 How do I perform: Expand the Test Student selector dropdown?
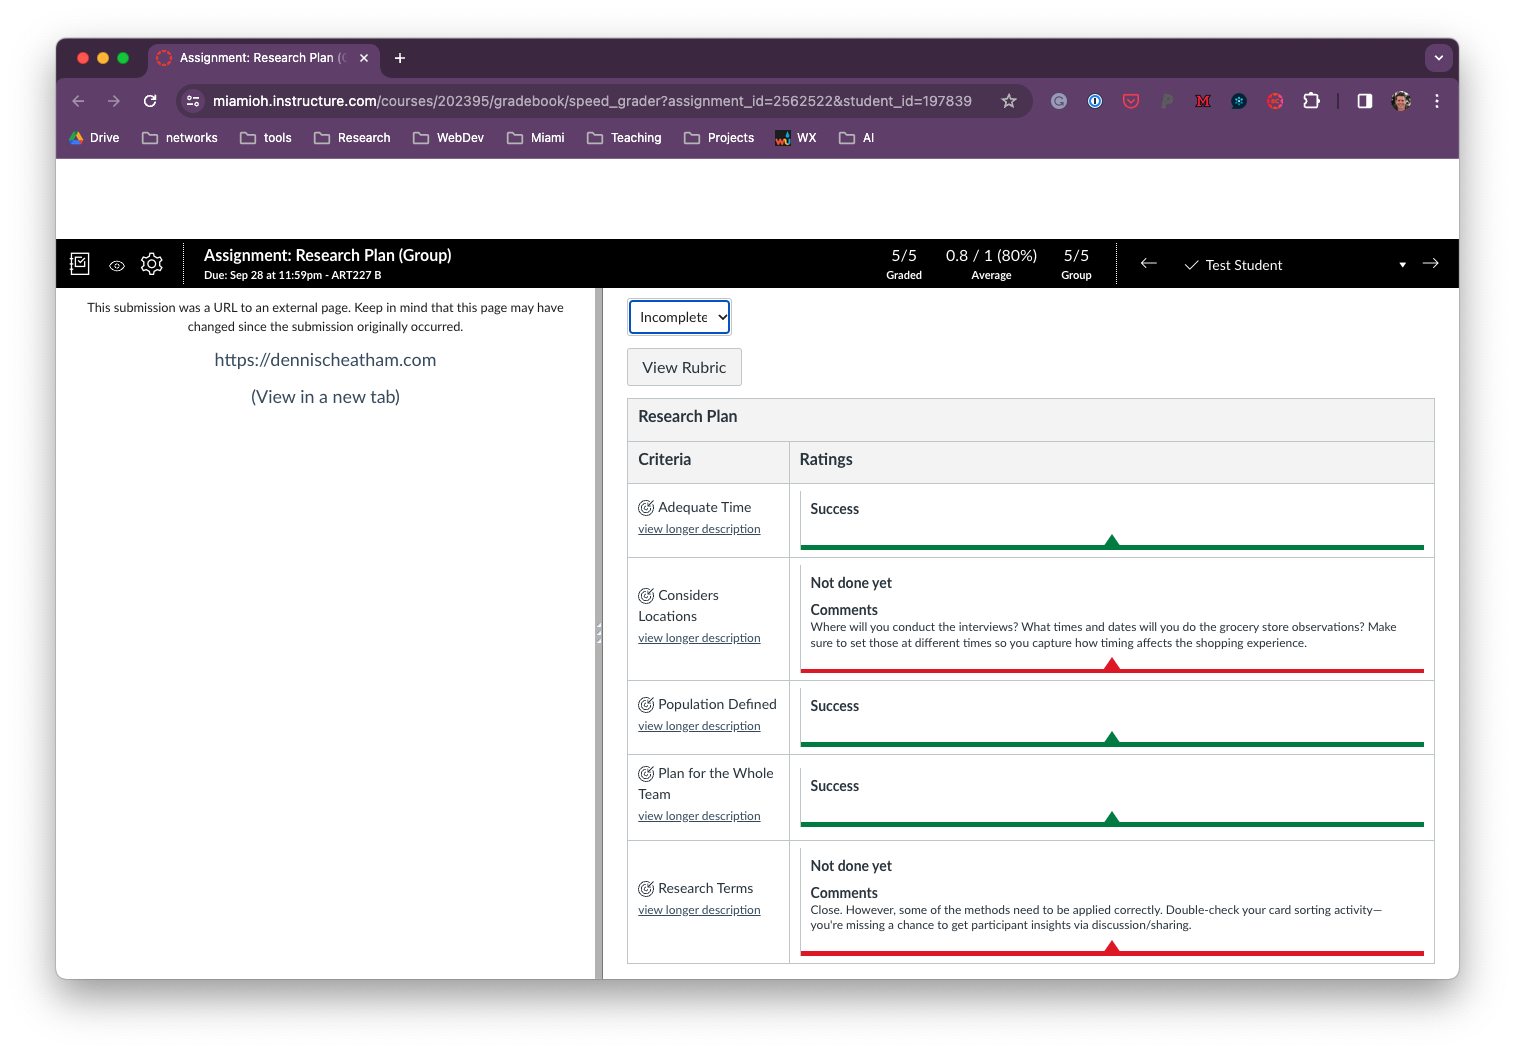pos(1402,265)
